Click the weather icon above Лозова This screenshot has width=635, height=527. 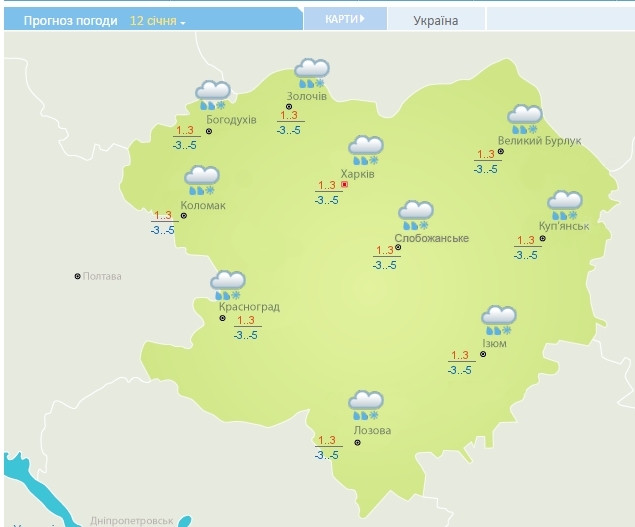coord(365,405)
